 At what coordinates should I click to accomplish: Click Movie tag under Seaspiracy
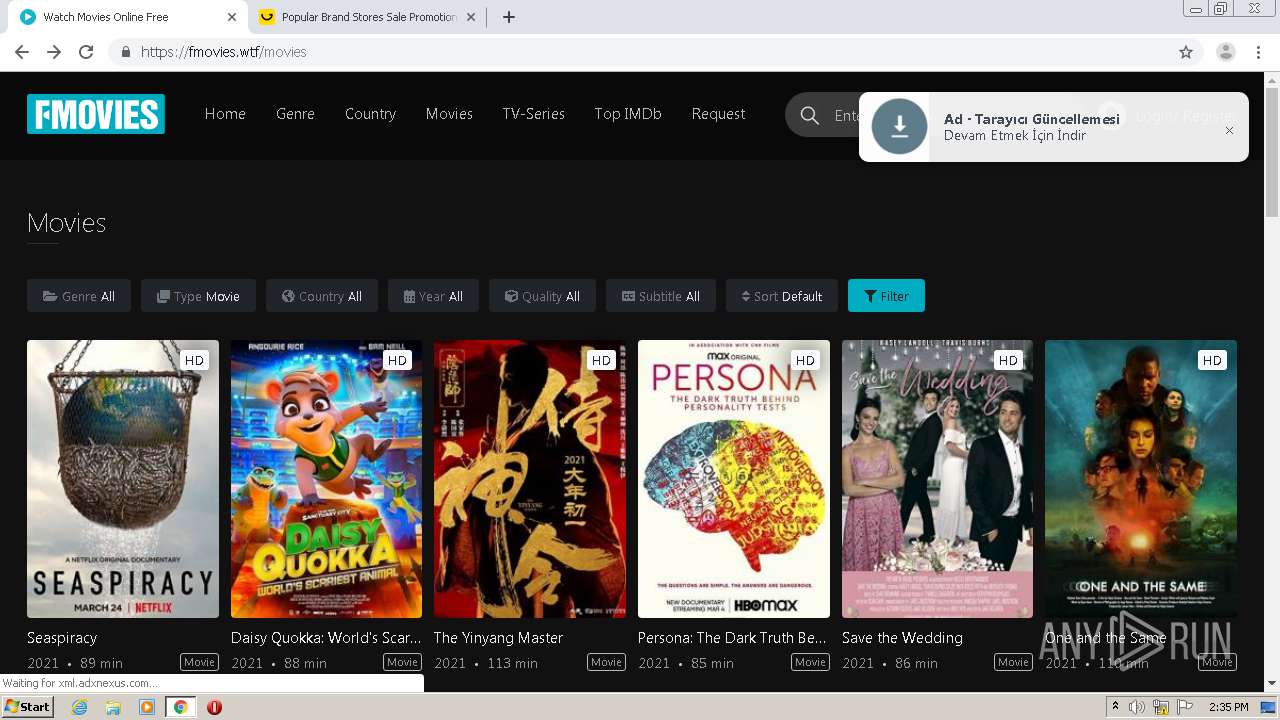[199, 662]
